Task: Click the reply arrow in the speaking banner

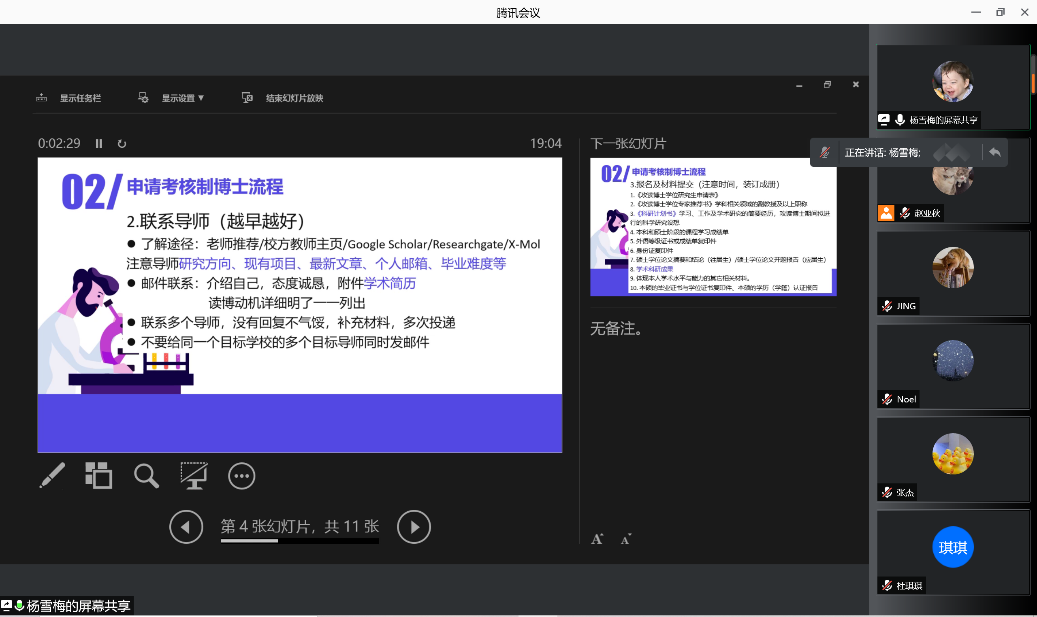Action: [994, 152]
